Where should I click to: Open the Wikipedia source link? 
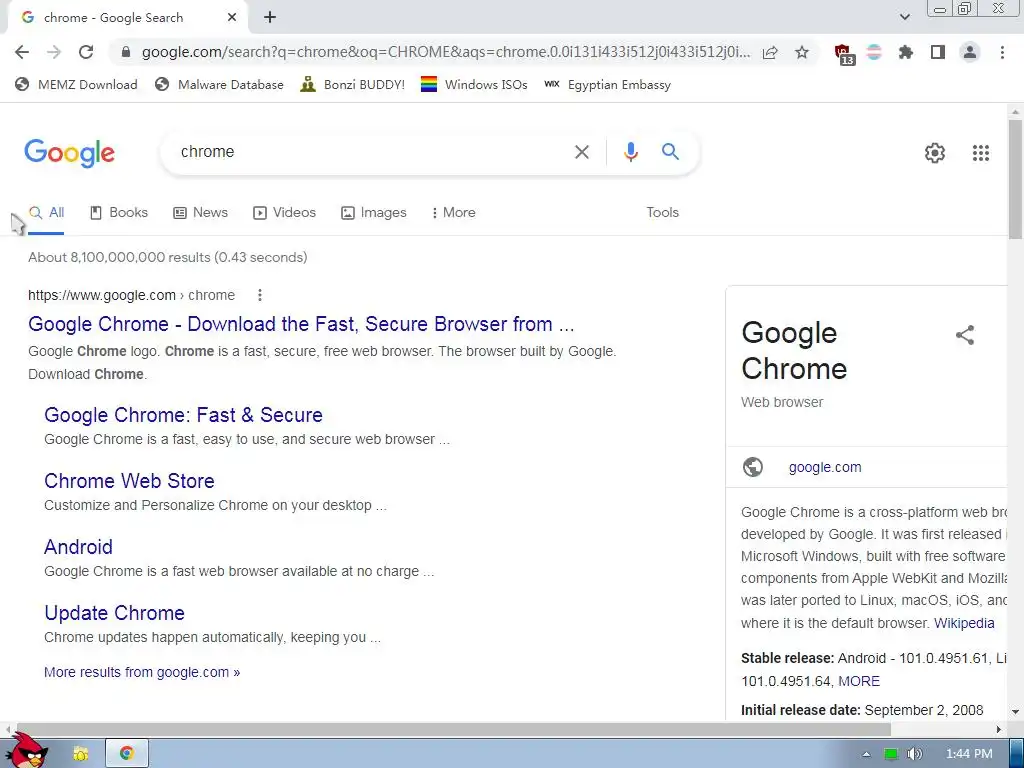964,623
